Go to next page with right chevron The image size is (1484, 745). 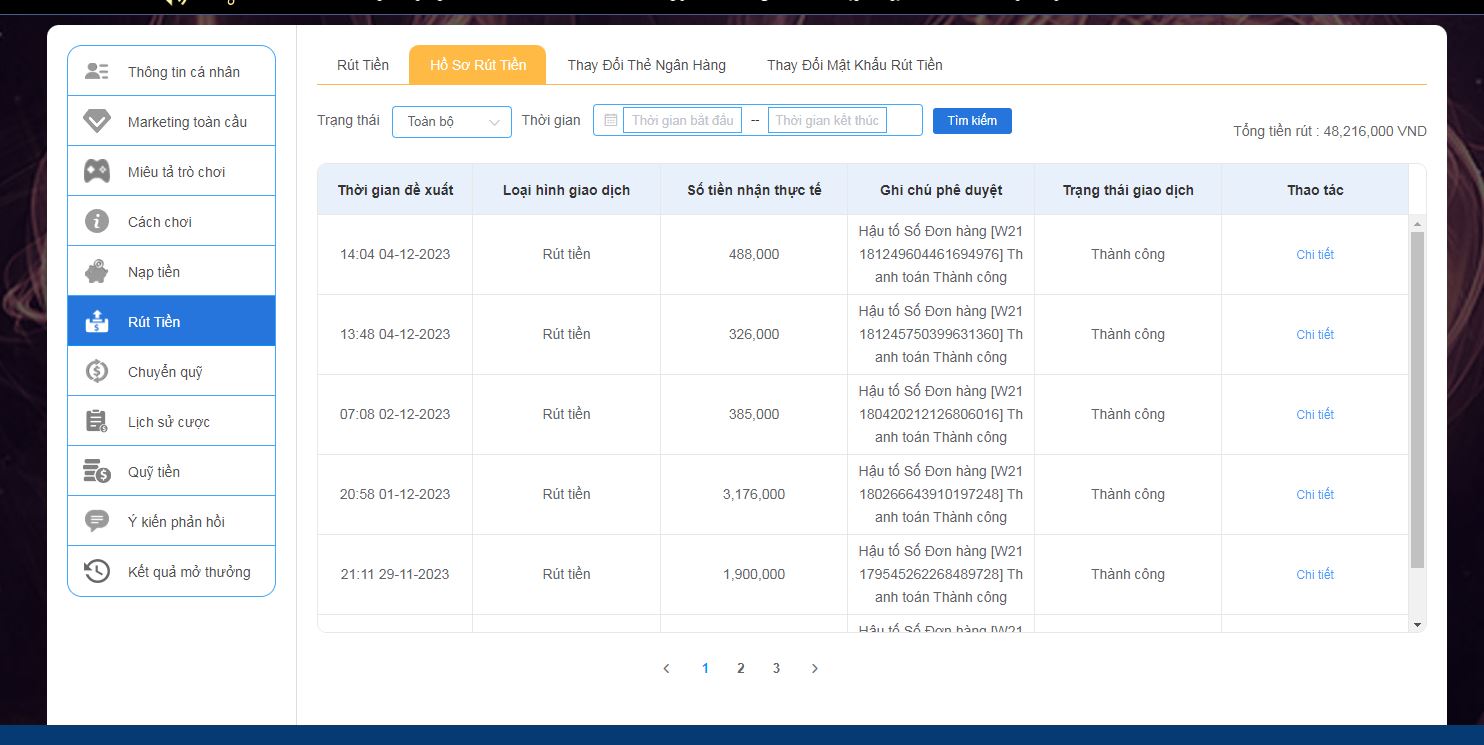click(814, 668)
